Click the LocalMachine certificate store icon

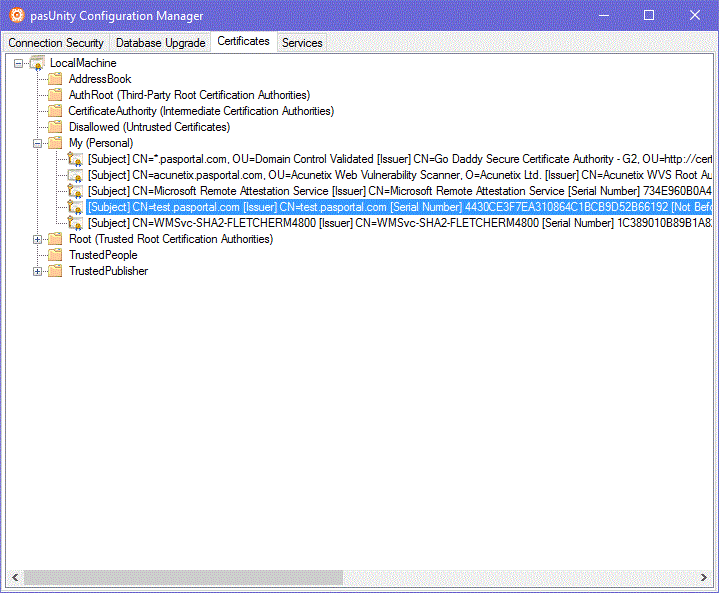point(37,63)
